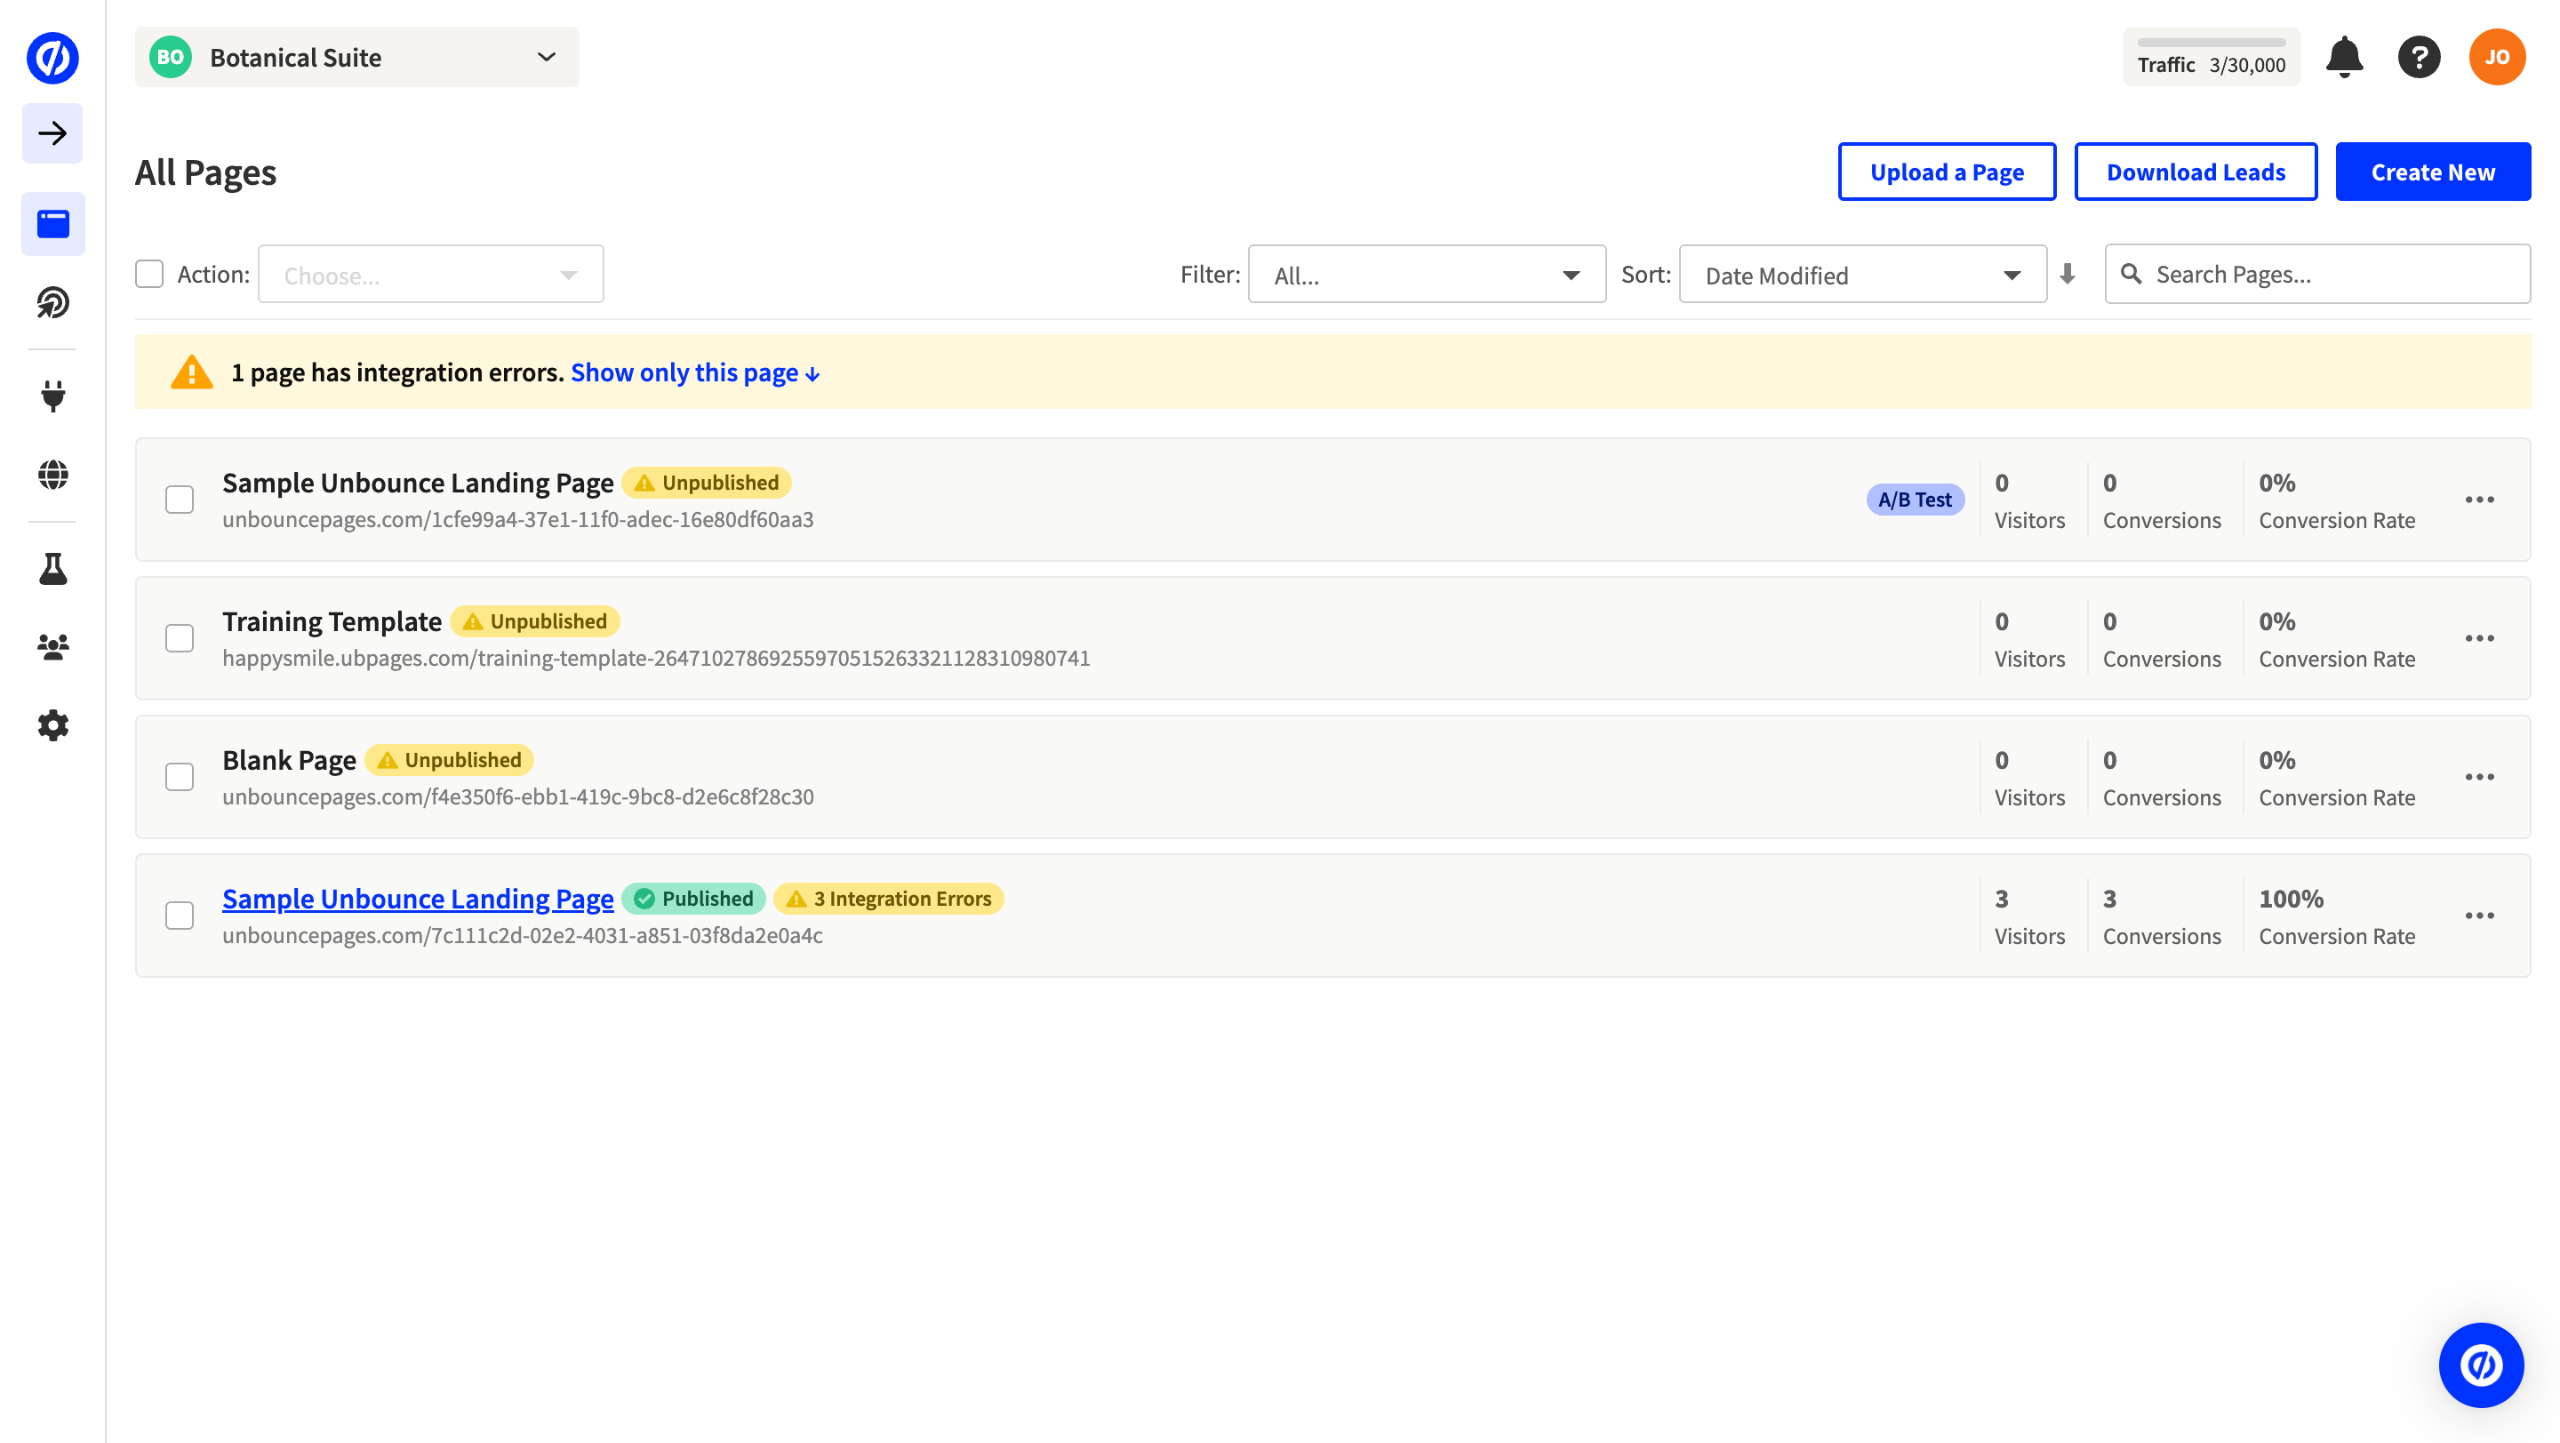Open the Sort Date Modified dropdown
The height and width of the screenshot is (1443, 2560).
pyautogui.click(x=1861, y=275)
